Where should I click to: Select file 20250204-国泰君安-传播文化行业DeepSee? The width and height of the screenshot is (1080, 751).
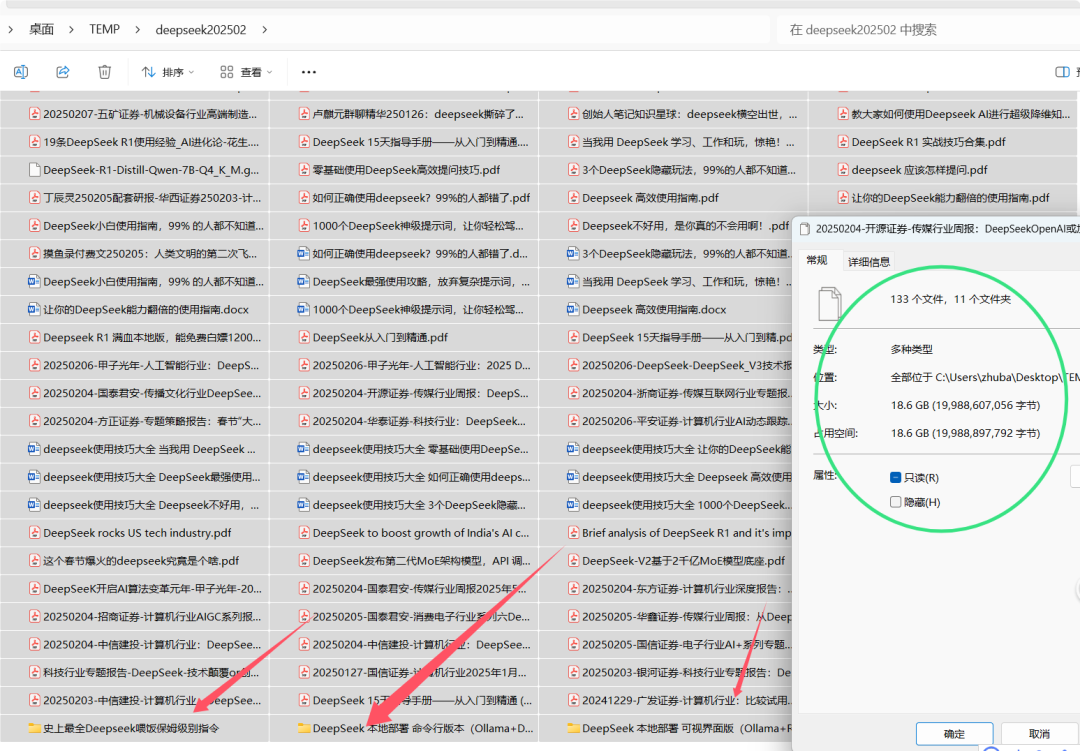[145, 393]
